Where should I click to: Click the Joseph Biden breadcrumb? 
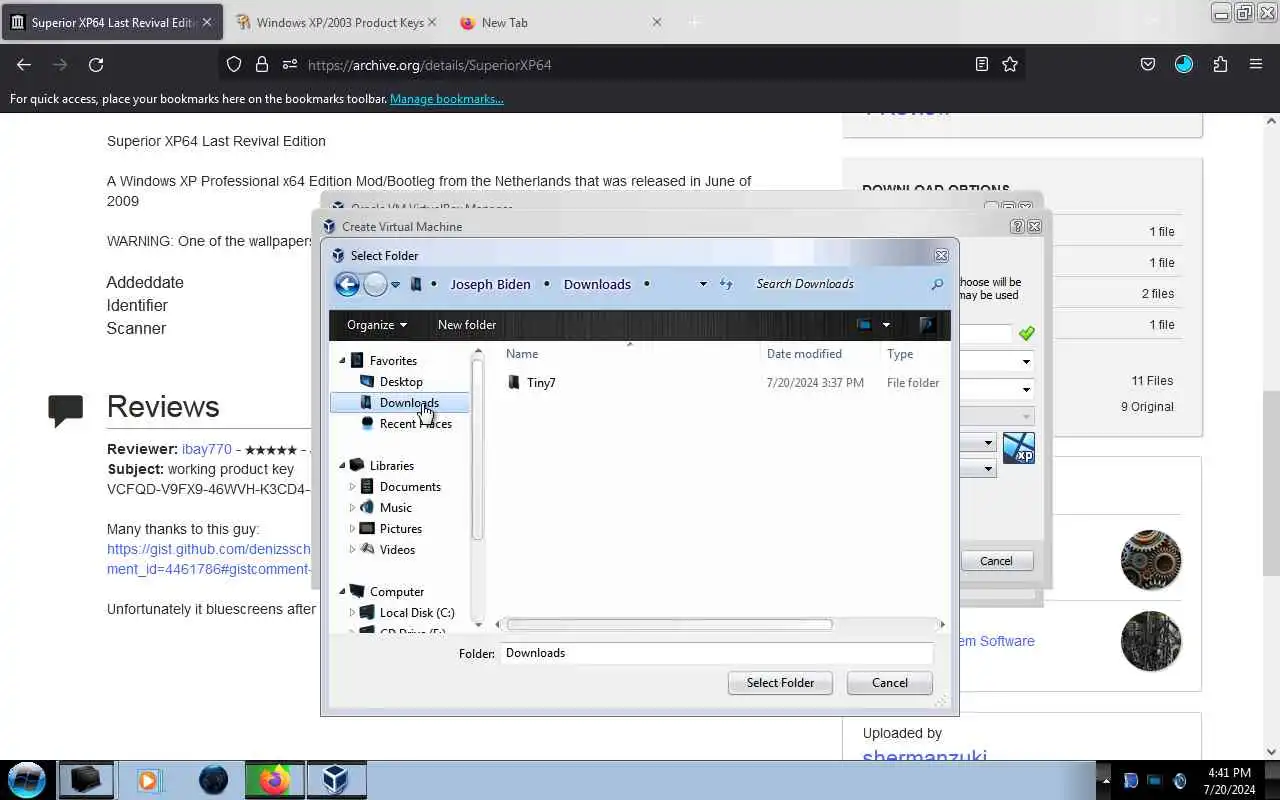tap(490, 284)
